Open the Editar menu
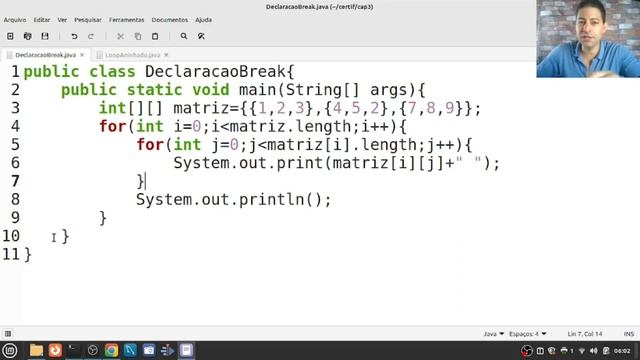 tap(42, 20)
